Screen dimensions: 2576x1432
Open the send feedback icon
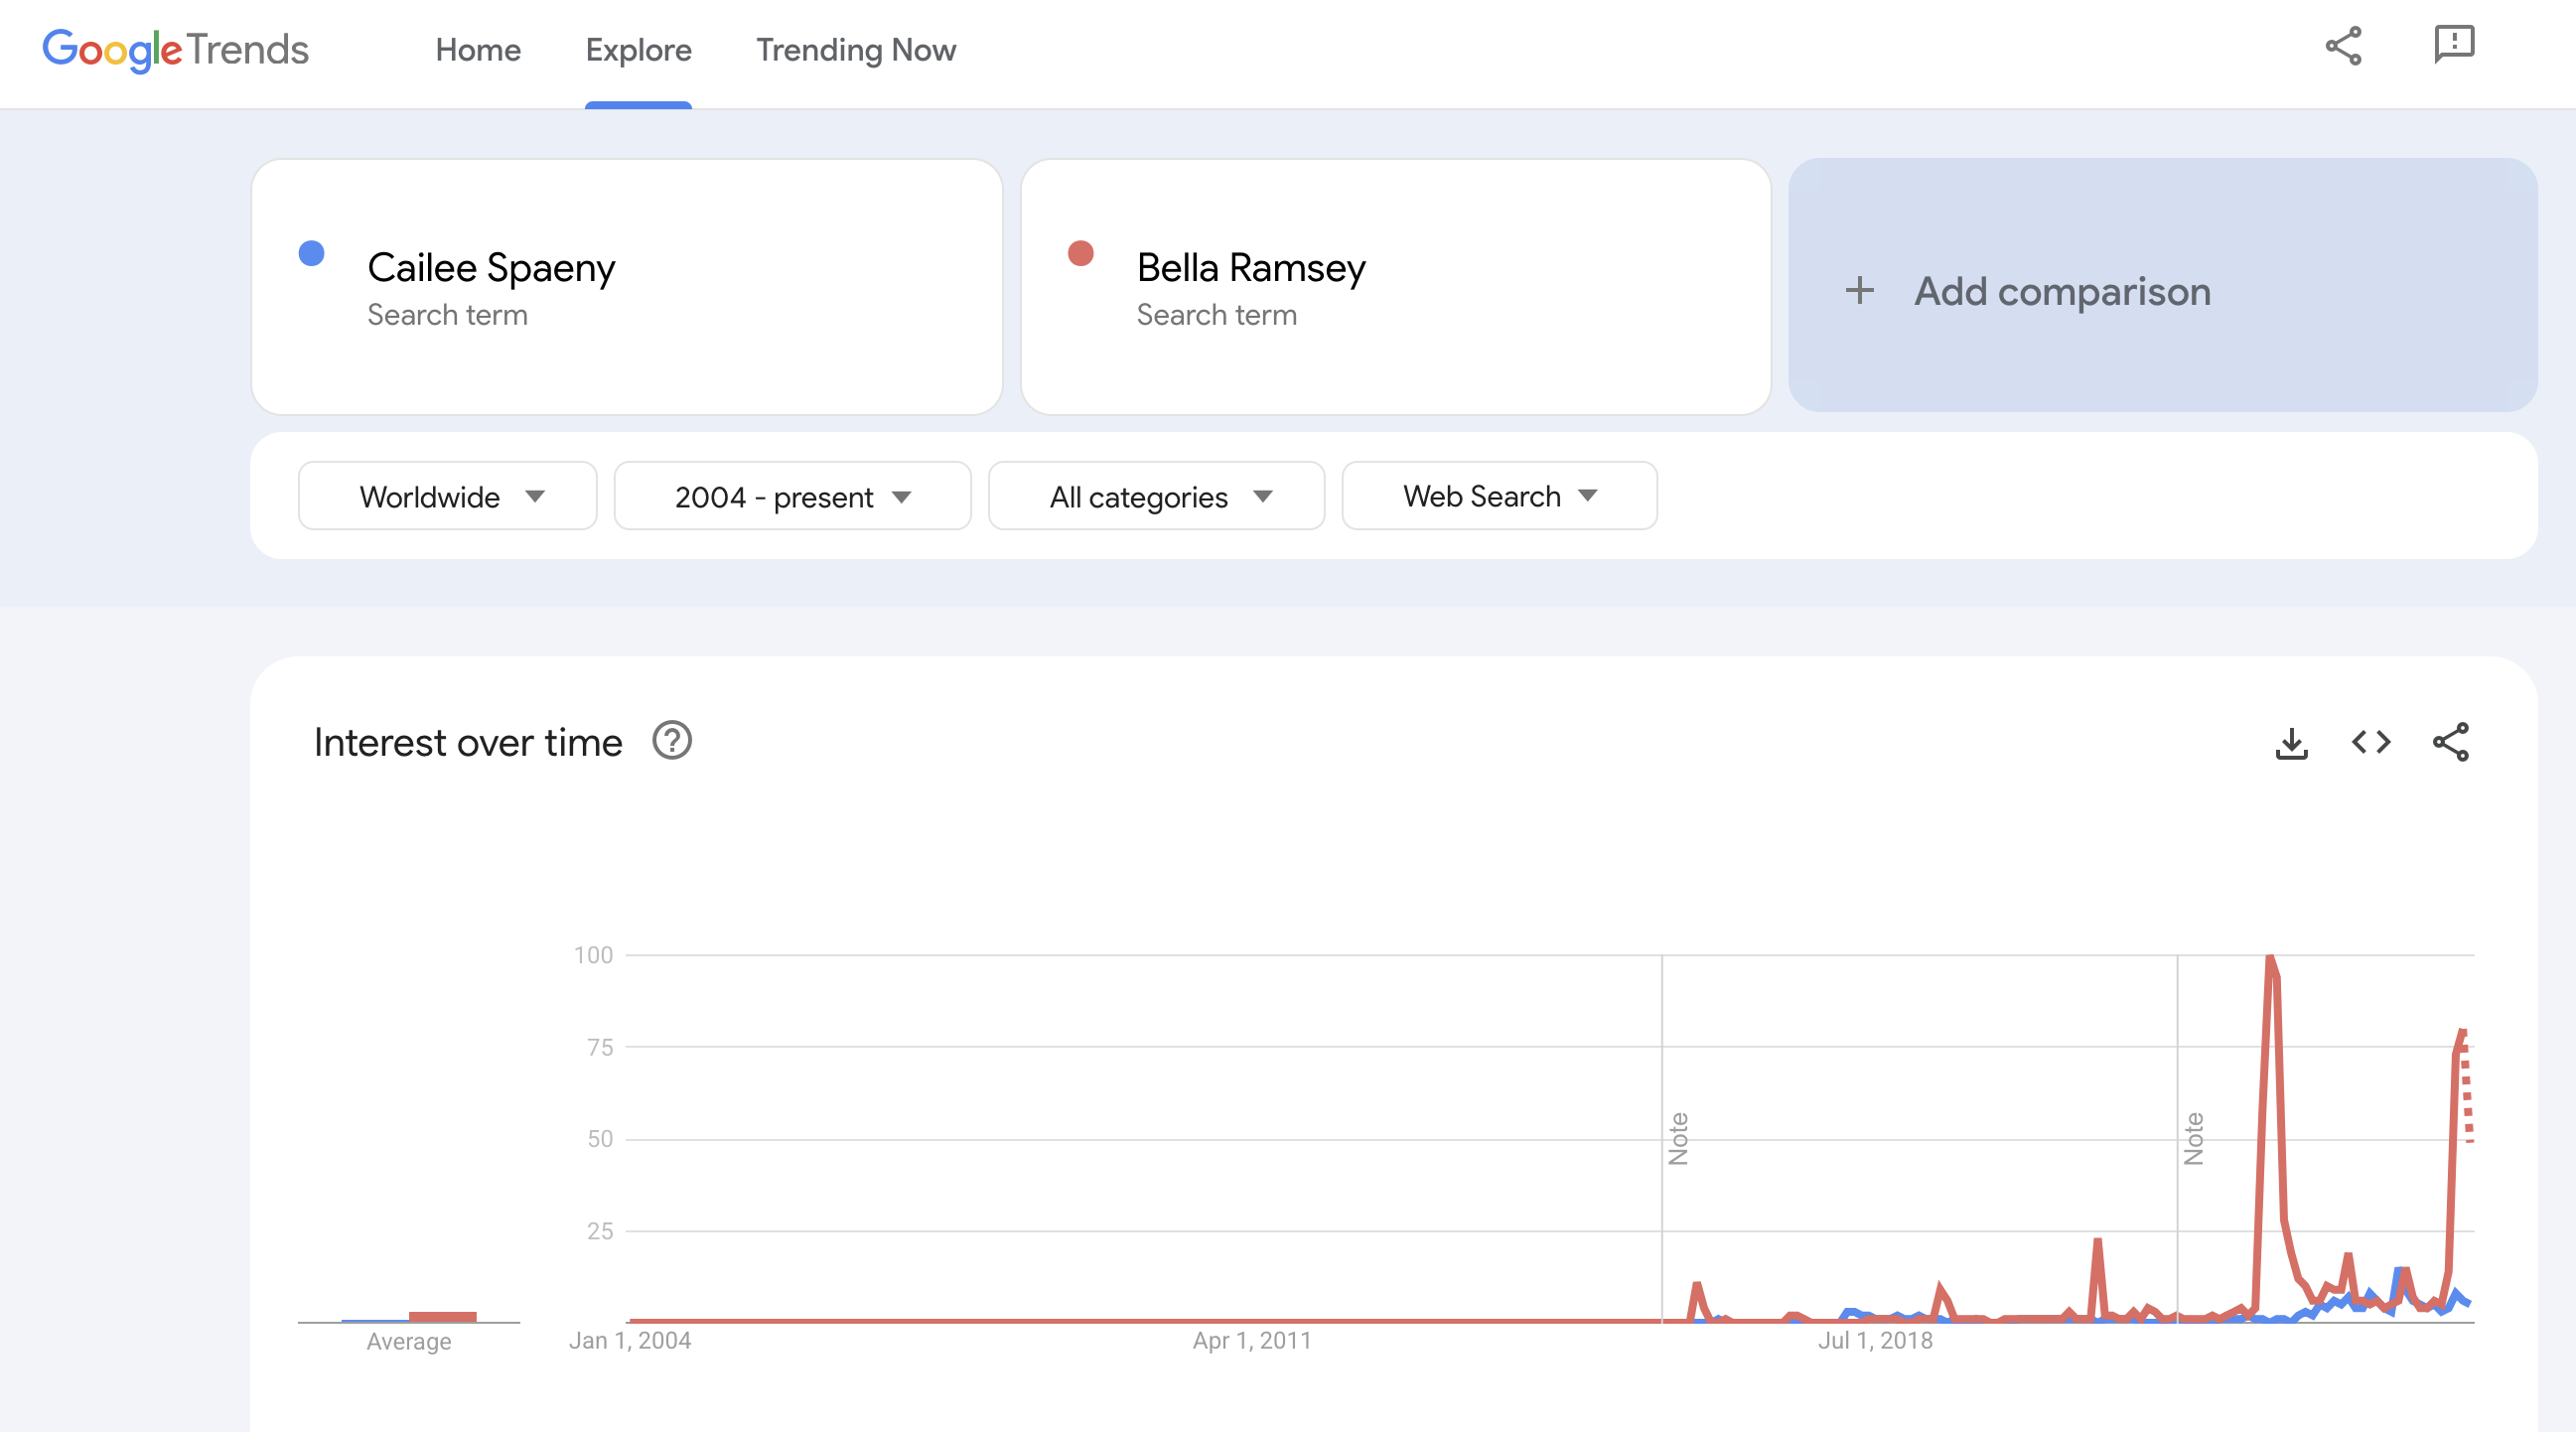(x=2453, y=46)
